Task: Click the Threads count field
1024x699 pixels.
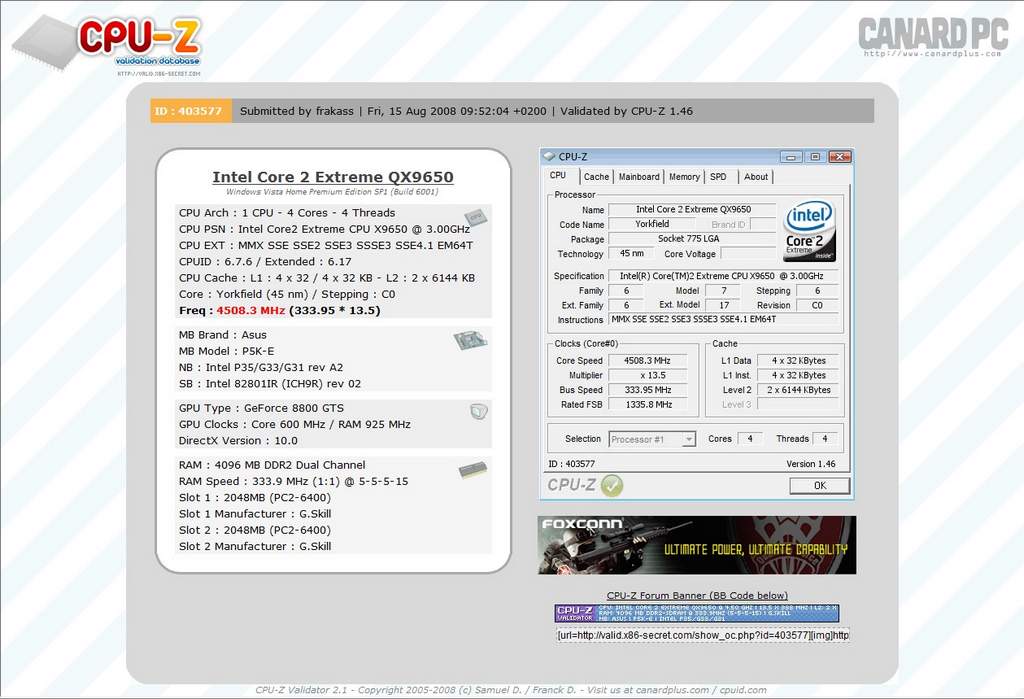Action: click(825, 439)
